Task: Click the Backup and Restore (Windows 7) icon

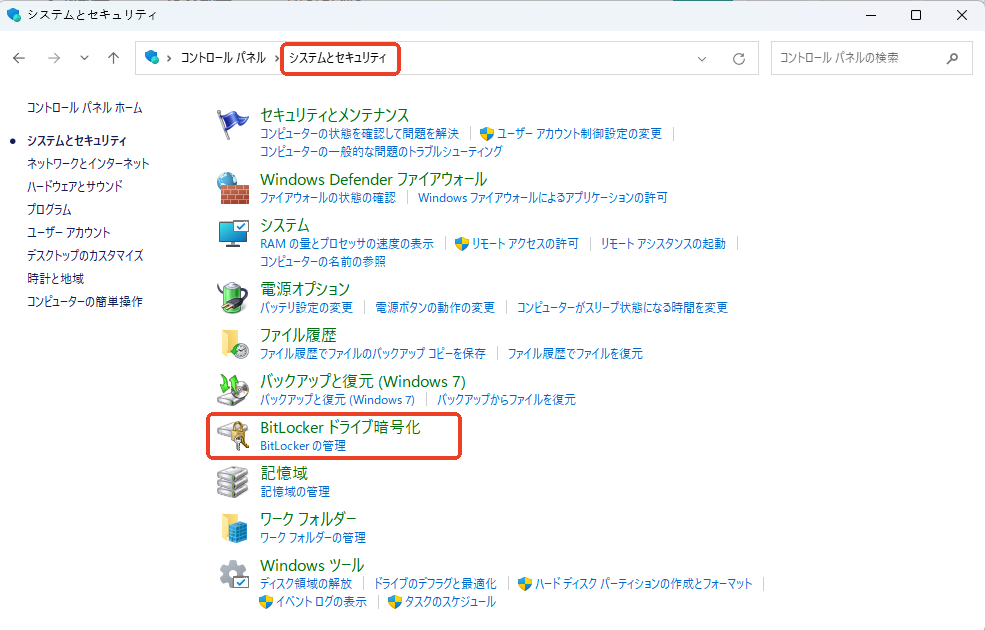Action: (x=233, y=390)
